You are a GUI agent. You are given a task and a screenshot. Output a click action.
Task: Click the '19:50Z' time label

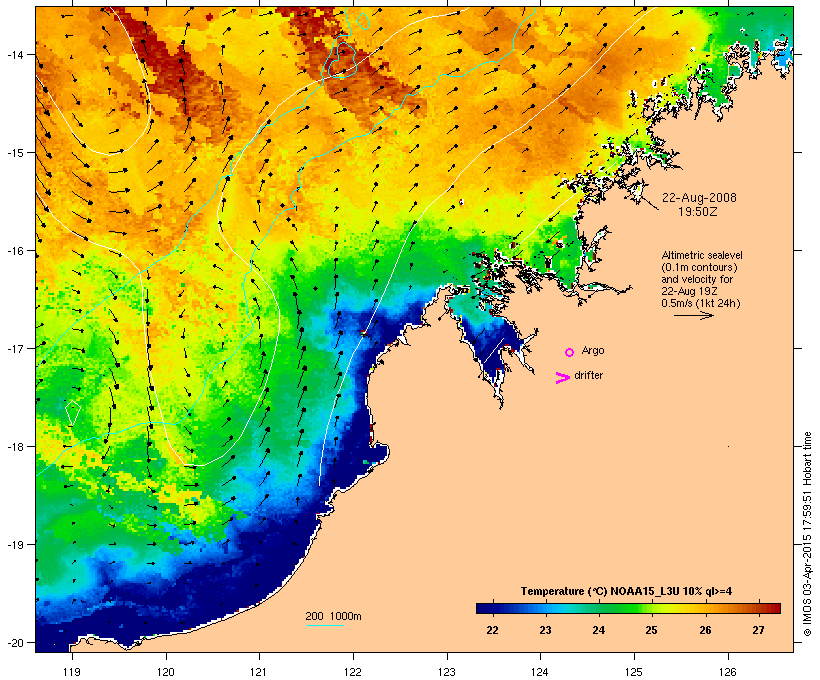698,212
